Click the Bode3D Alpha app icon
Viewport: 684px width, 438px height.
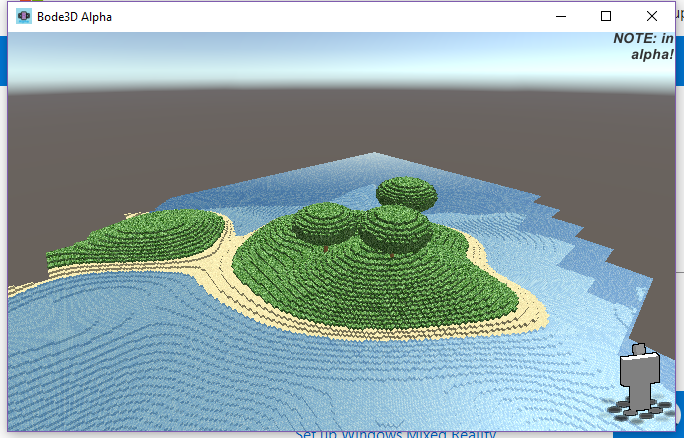tap(24, 16)
